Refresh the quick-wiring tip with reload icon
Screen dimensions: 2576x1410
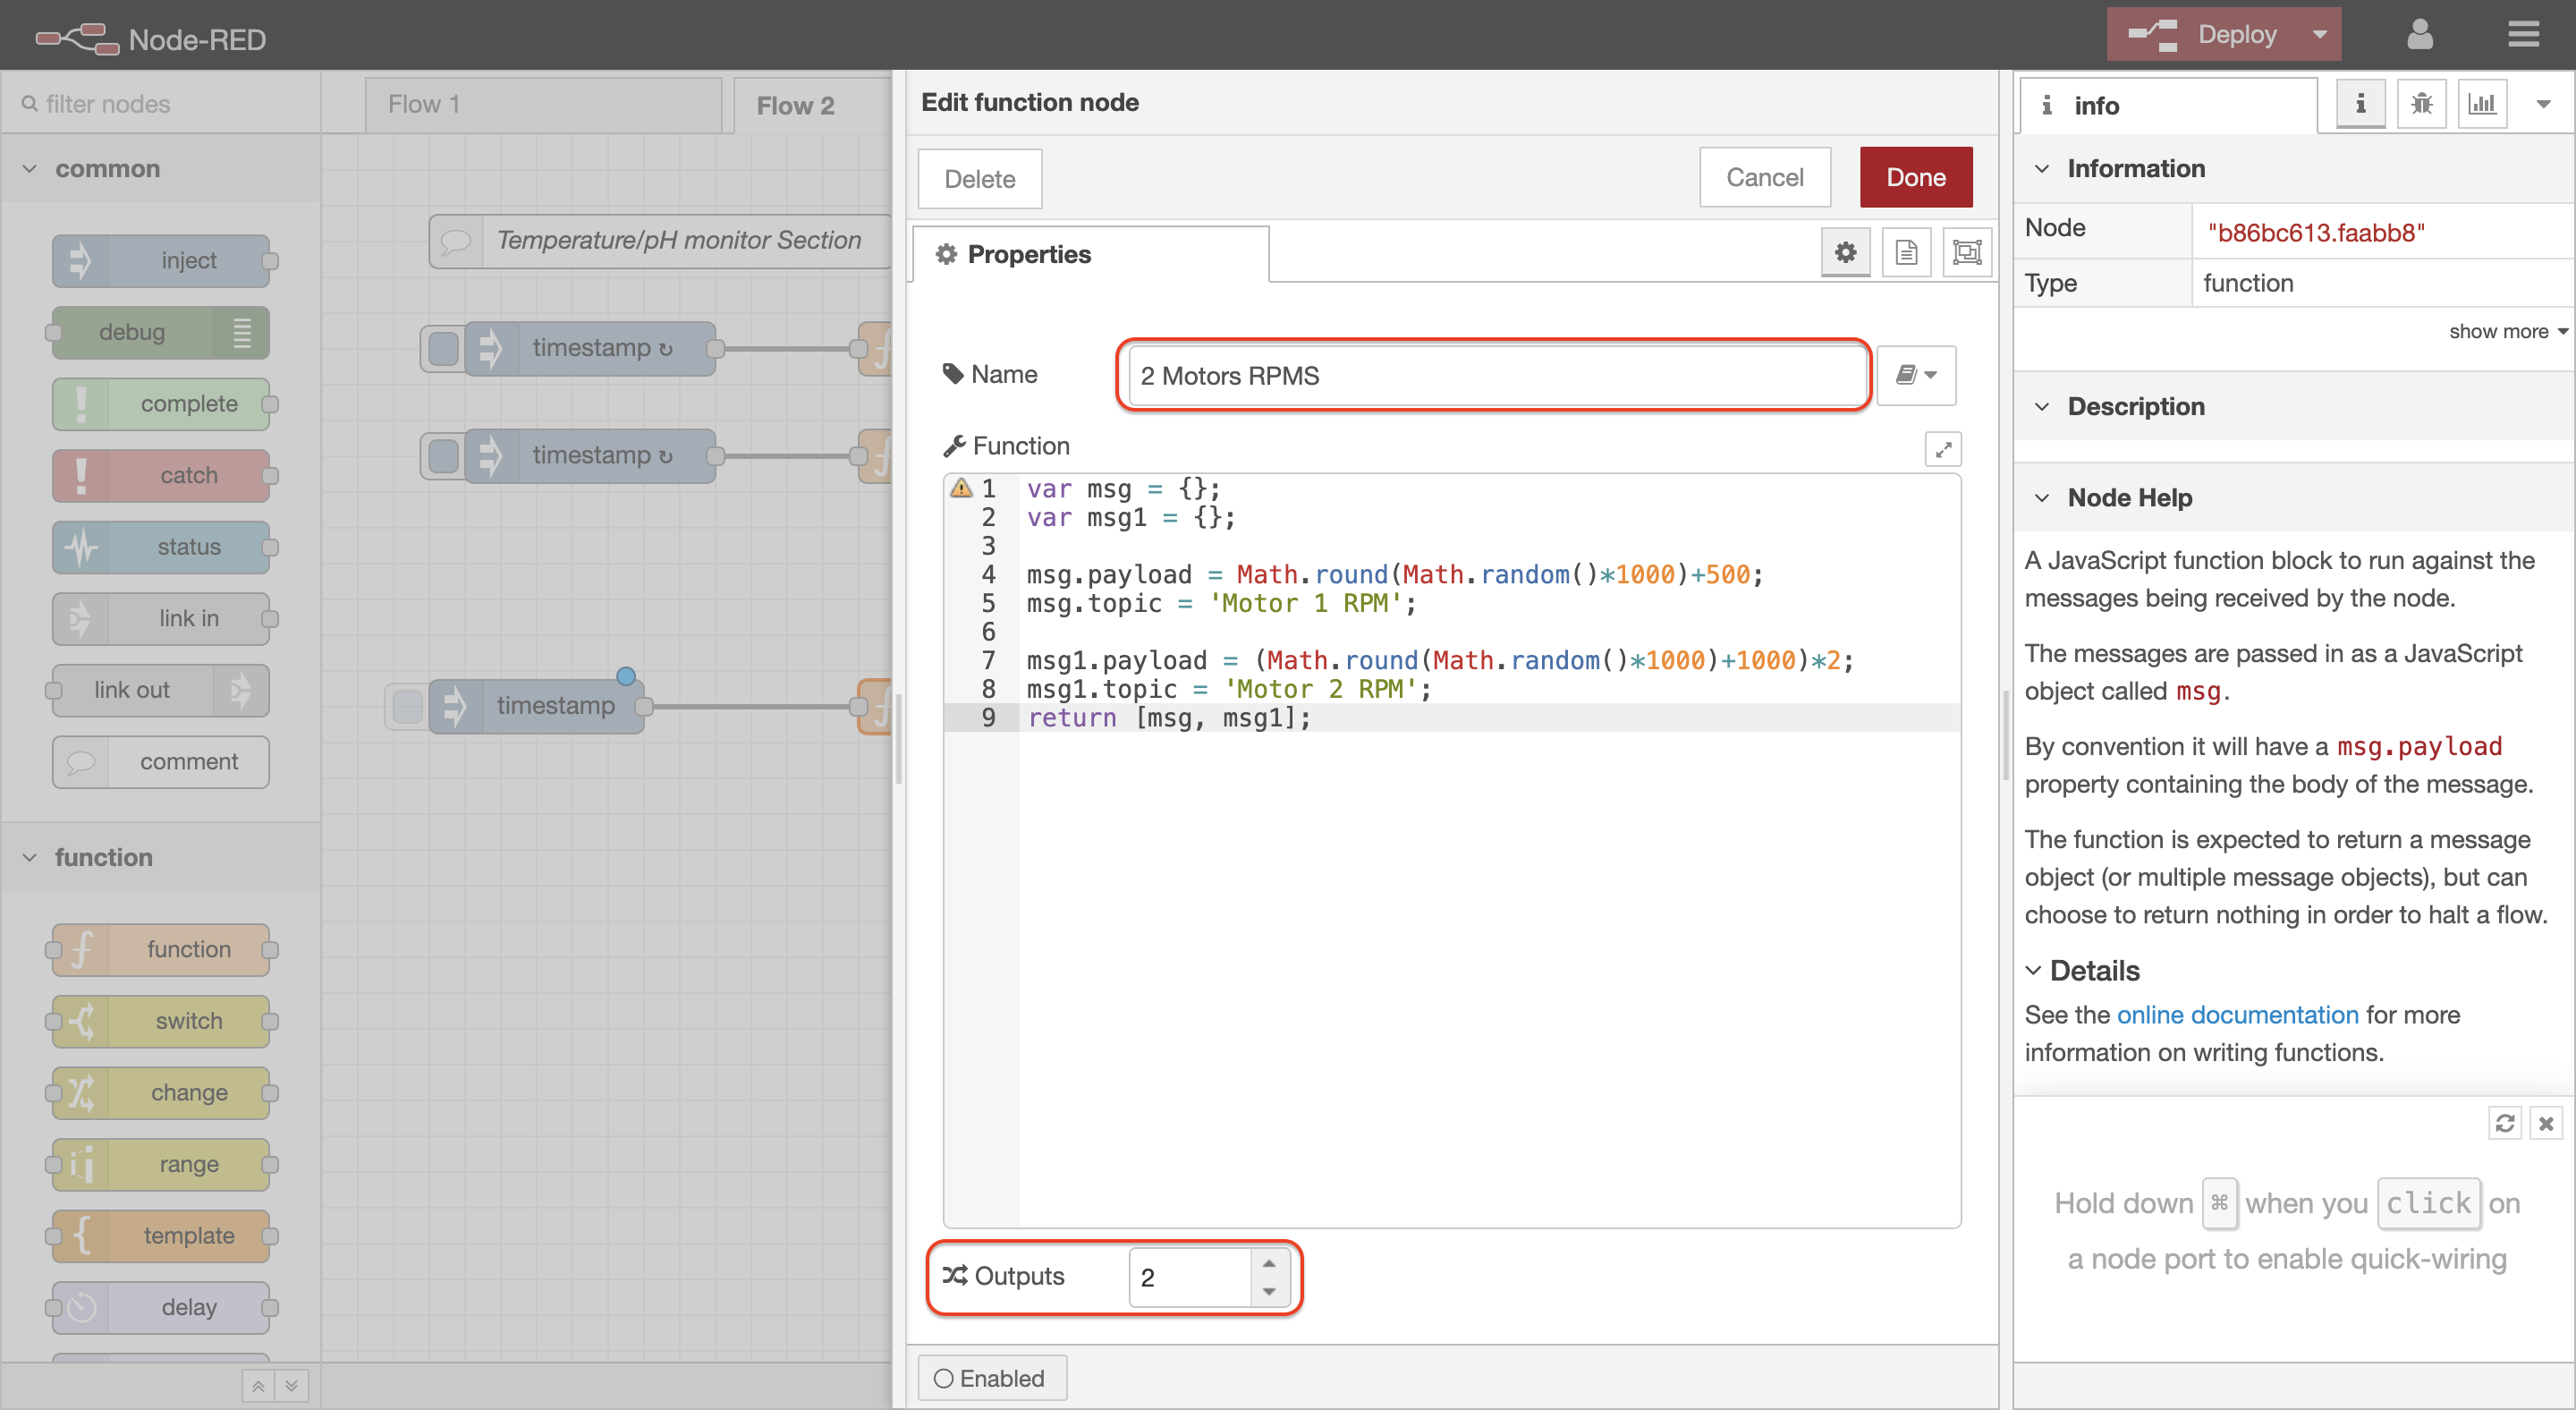point(2504,1123)
